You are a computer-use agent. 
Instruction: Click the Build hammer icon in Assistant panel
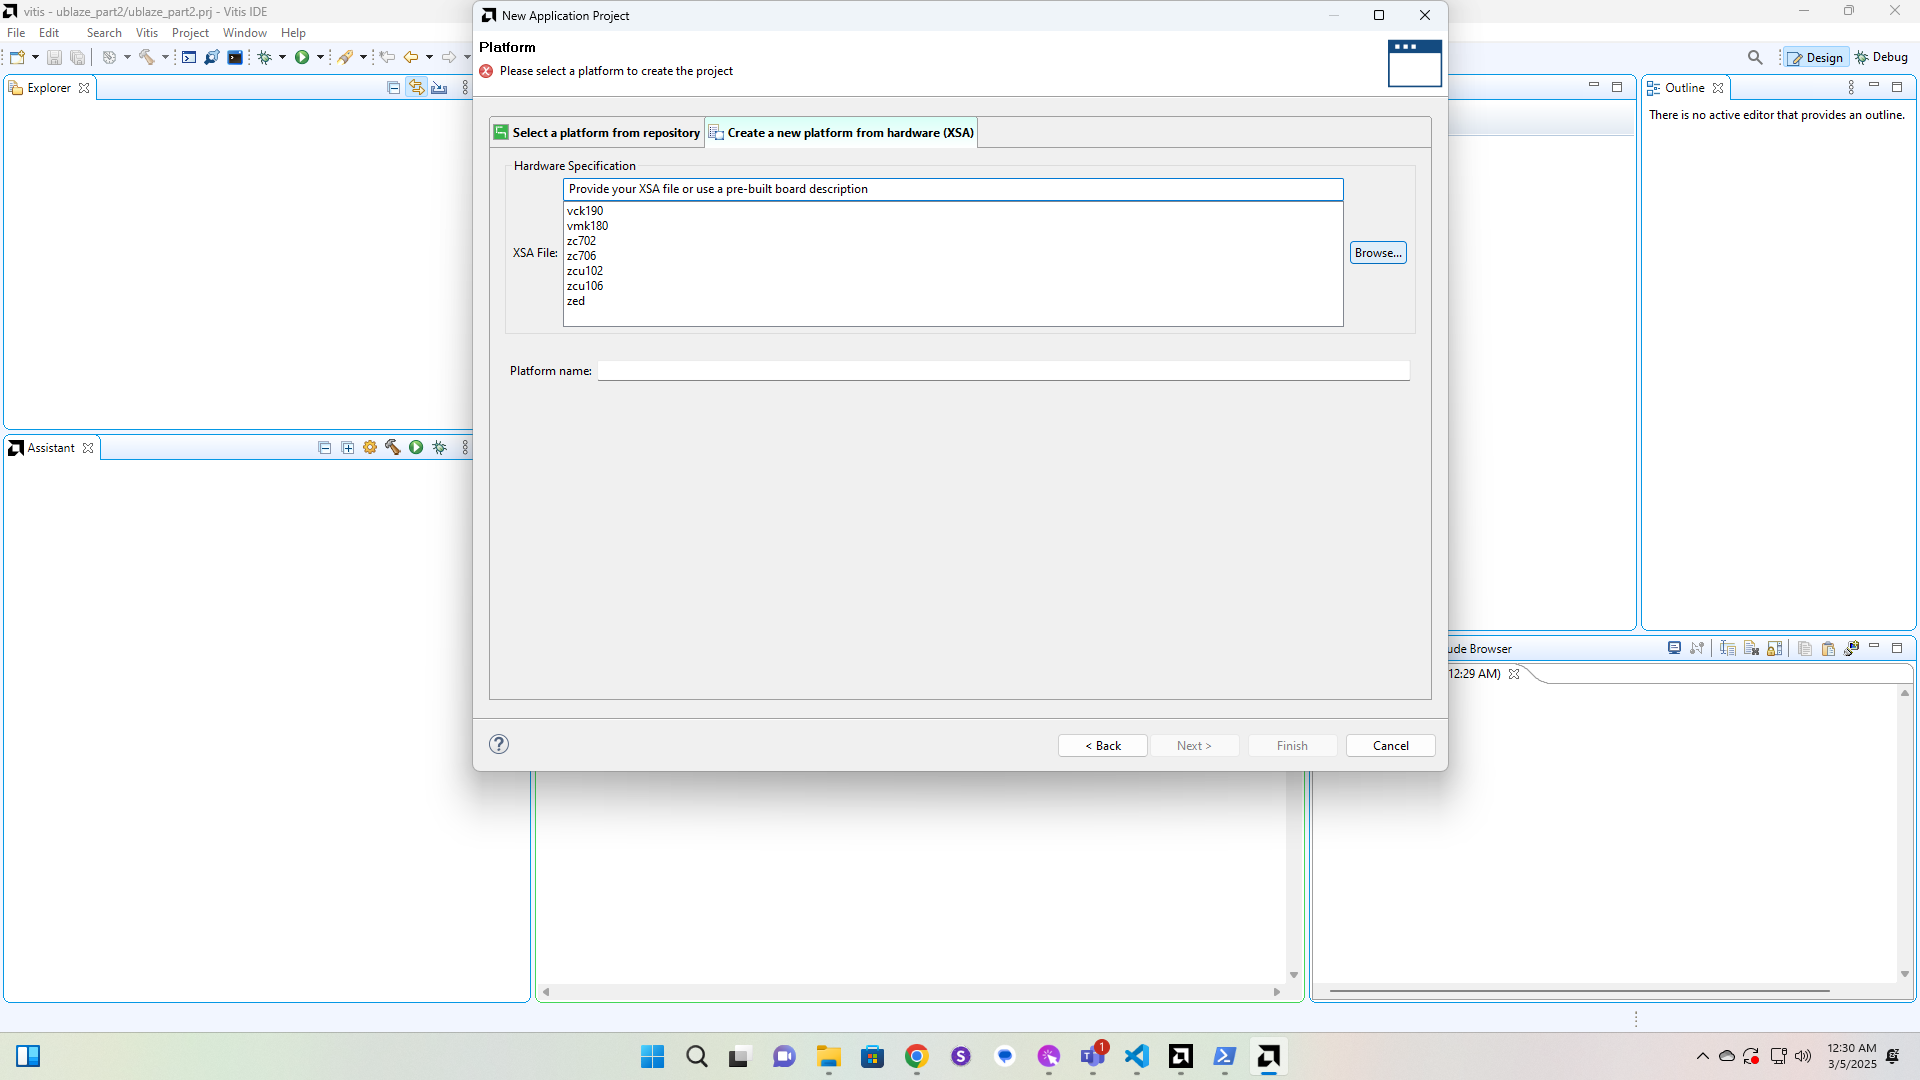pyautogui.click(x=393, y=448)
